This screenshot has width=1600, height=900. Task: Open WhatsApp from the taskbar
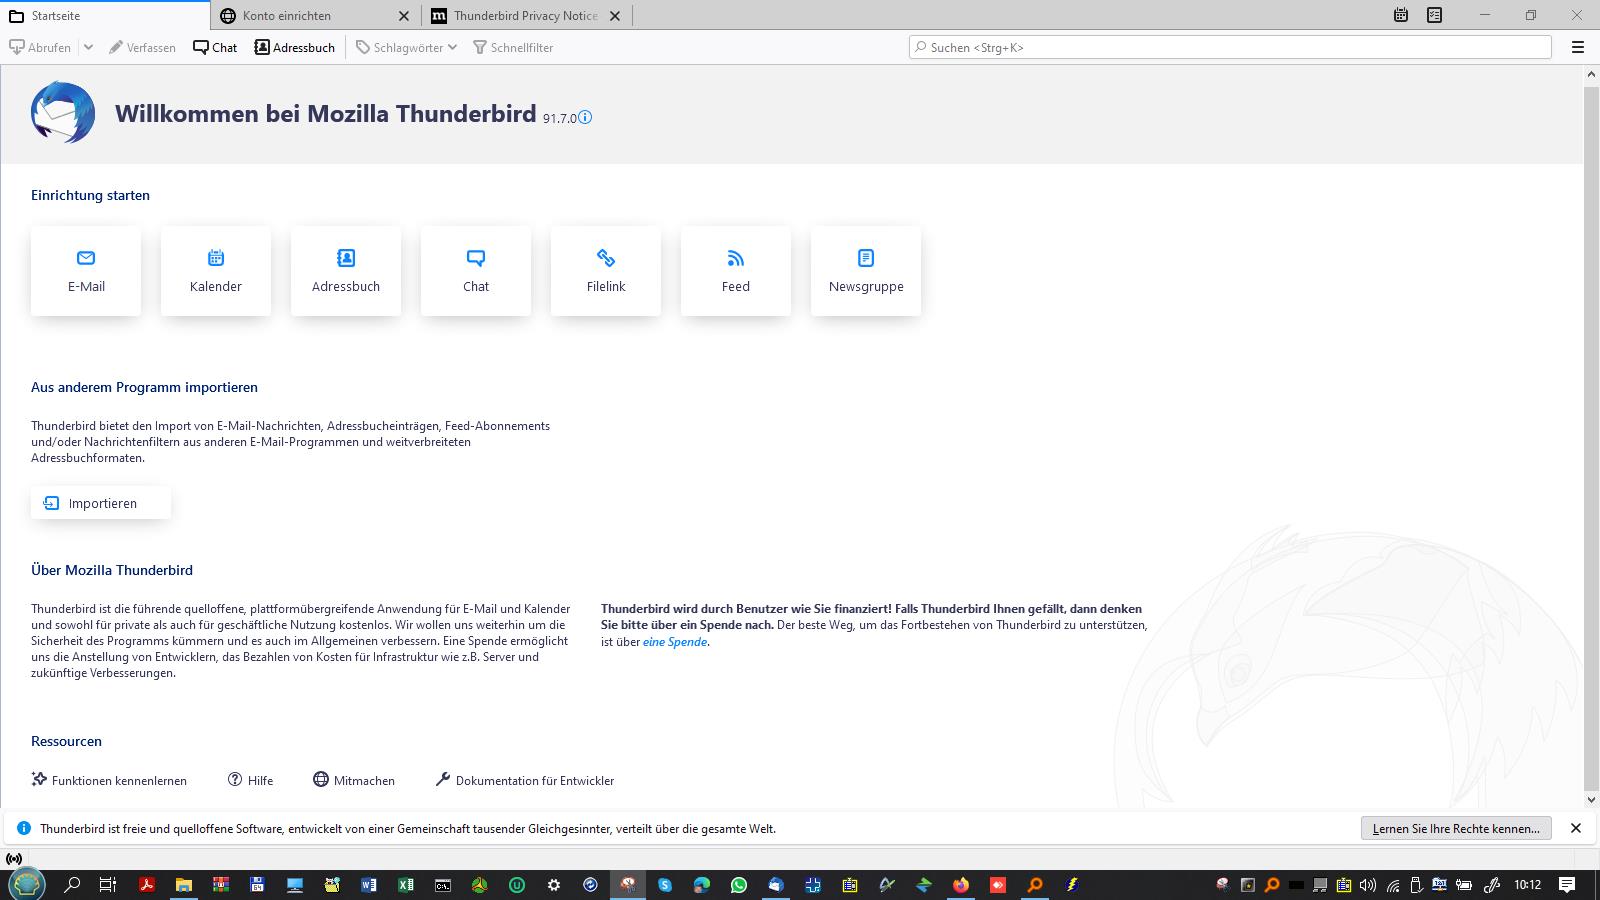click(x=738, y=885)
